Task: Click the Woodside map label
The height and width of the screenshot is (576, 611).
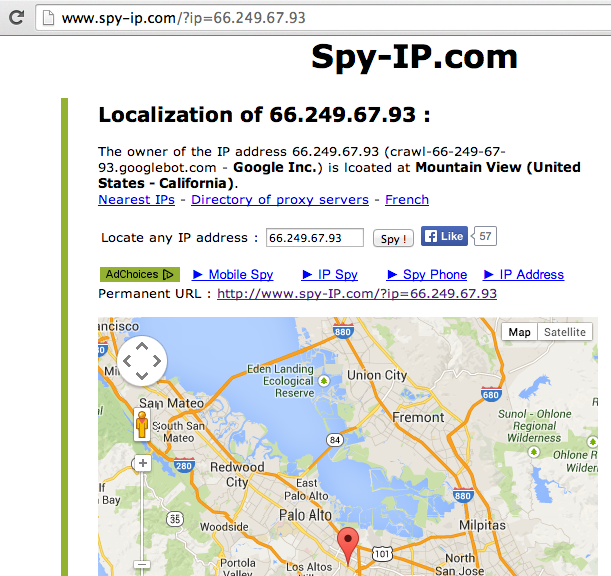Action: 224,527
